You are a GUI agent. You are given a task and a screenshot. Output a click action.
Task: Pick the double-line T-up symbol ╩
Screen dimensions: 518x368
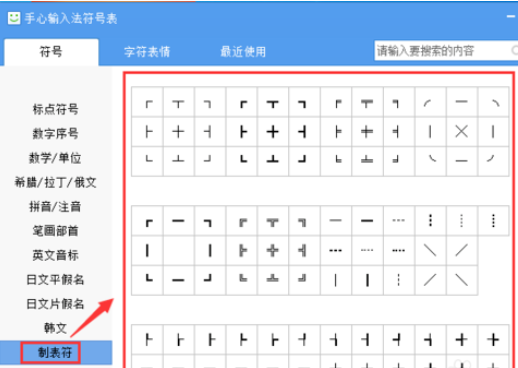coord(273,280)
